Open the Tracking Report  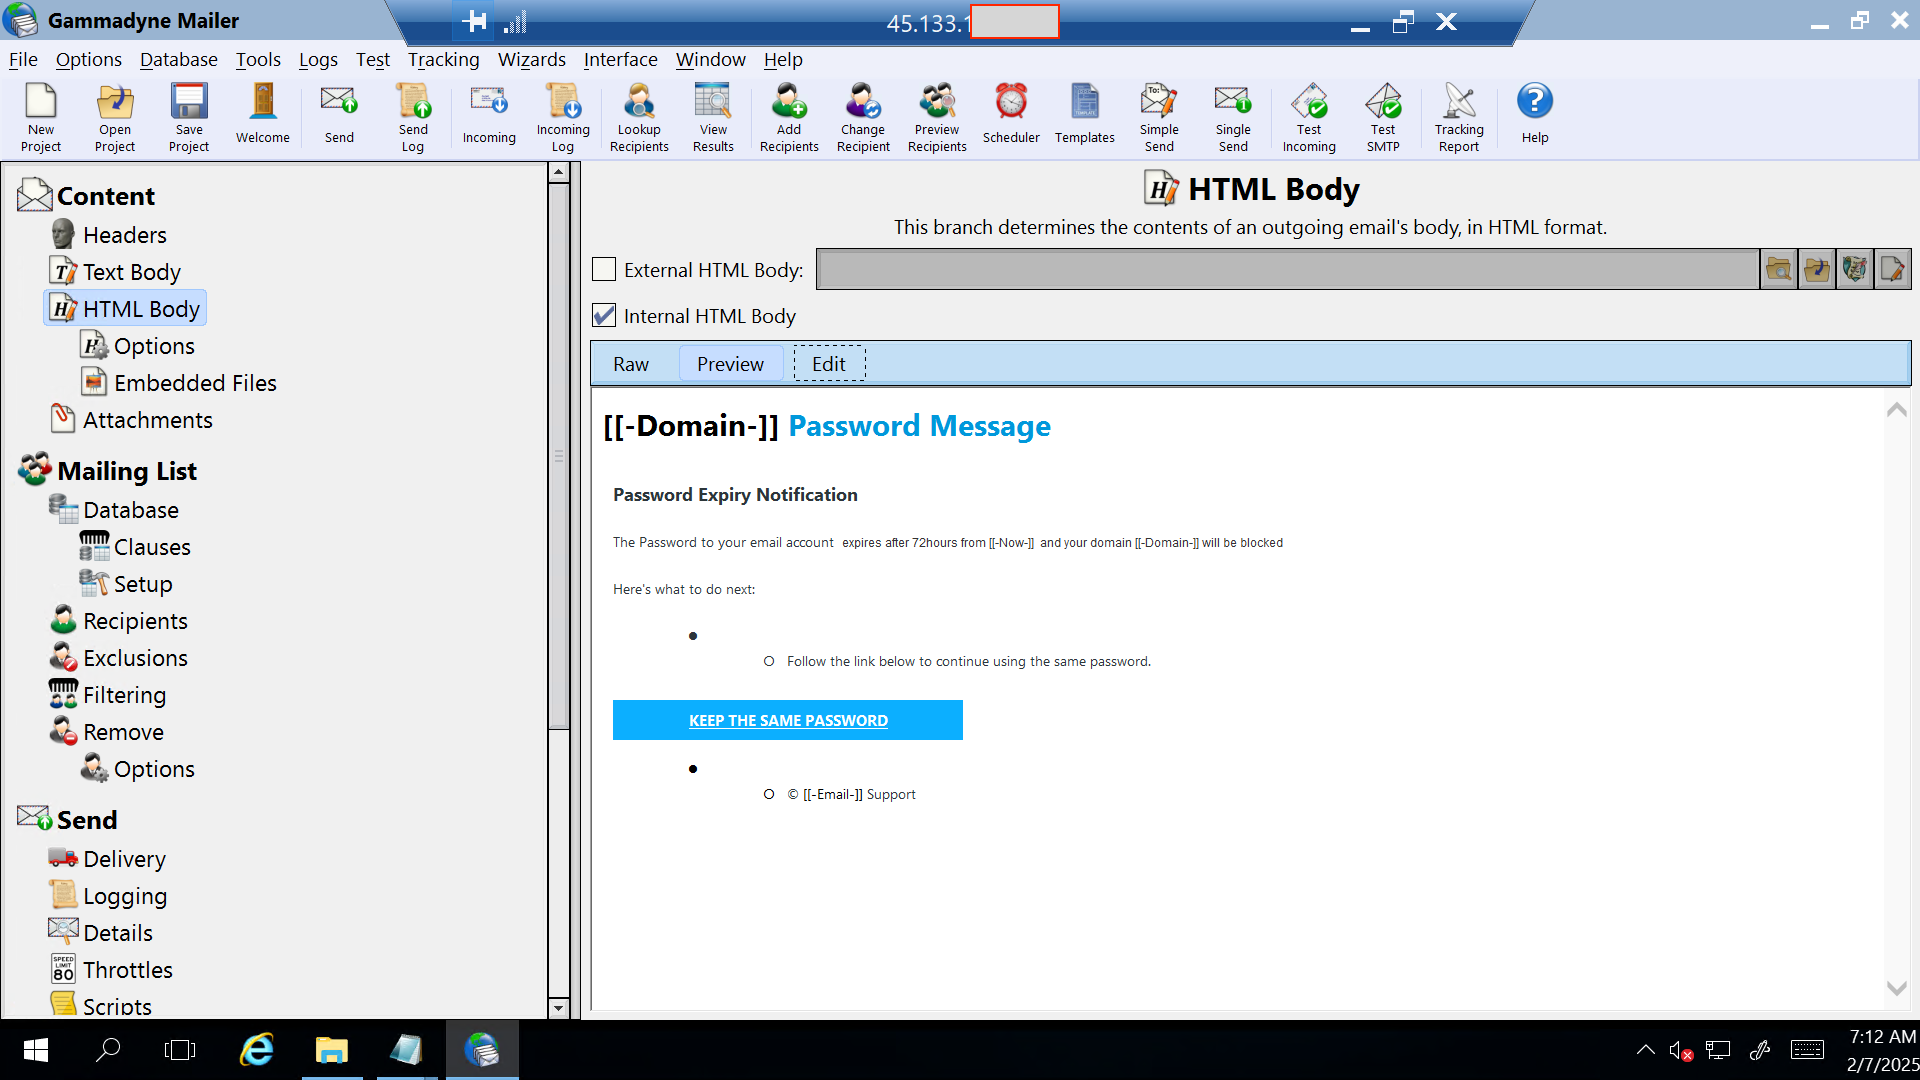[1458, 116]
